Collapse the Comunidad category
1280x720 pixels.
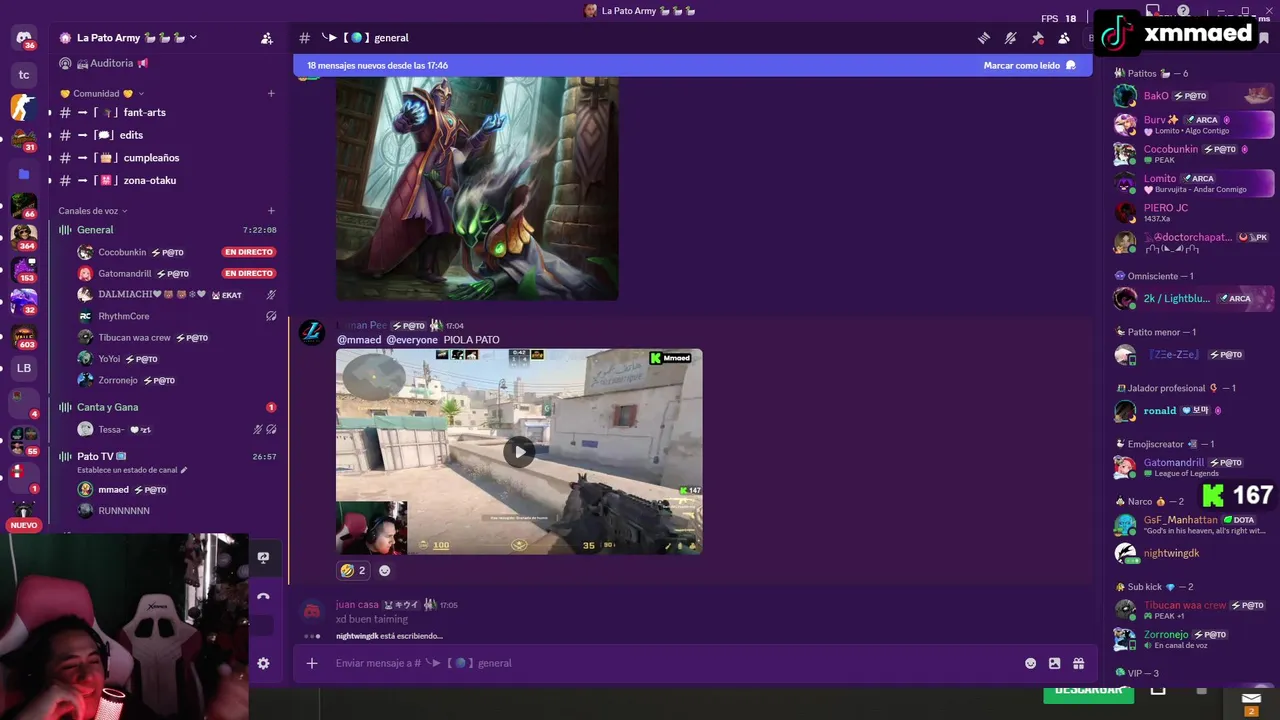(x=102, y=94)
